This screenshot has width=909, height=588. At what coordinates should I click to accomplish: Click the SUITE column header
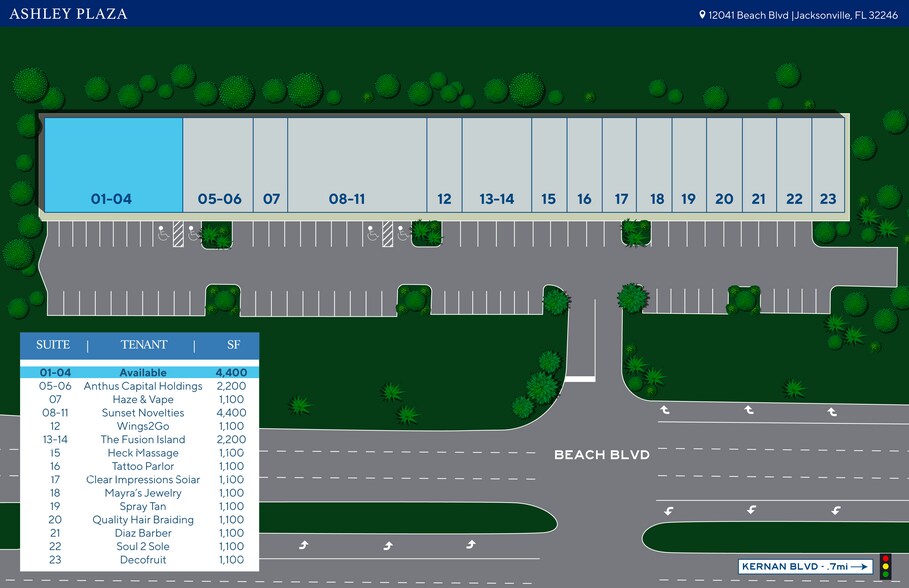tap(53, 345)
